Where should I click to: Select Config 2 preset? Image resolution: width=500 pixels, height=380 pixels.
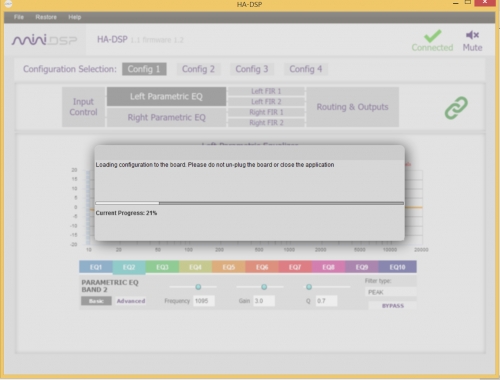pyautogui.click(x=198, y=69)
